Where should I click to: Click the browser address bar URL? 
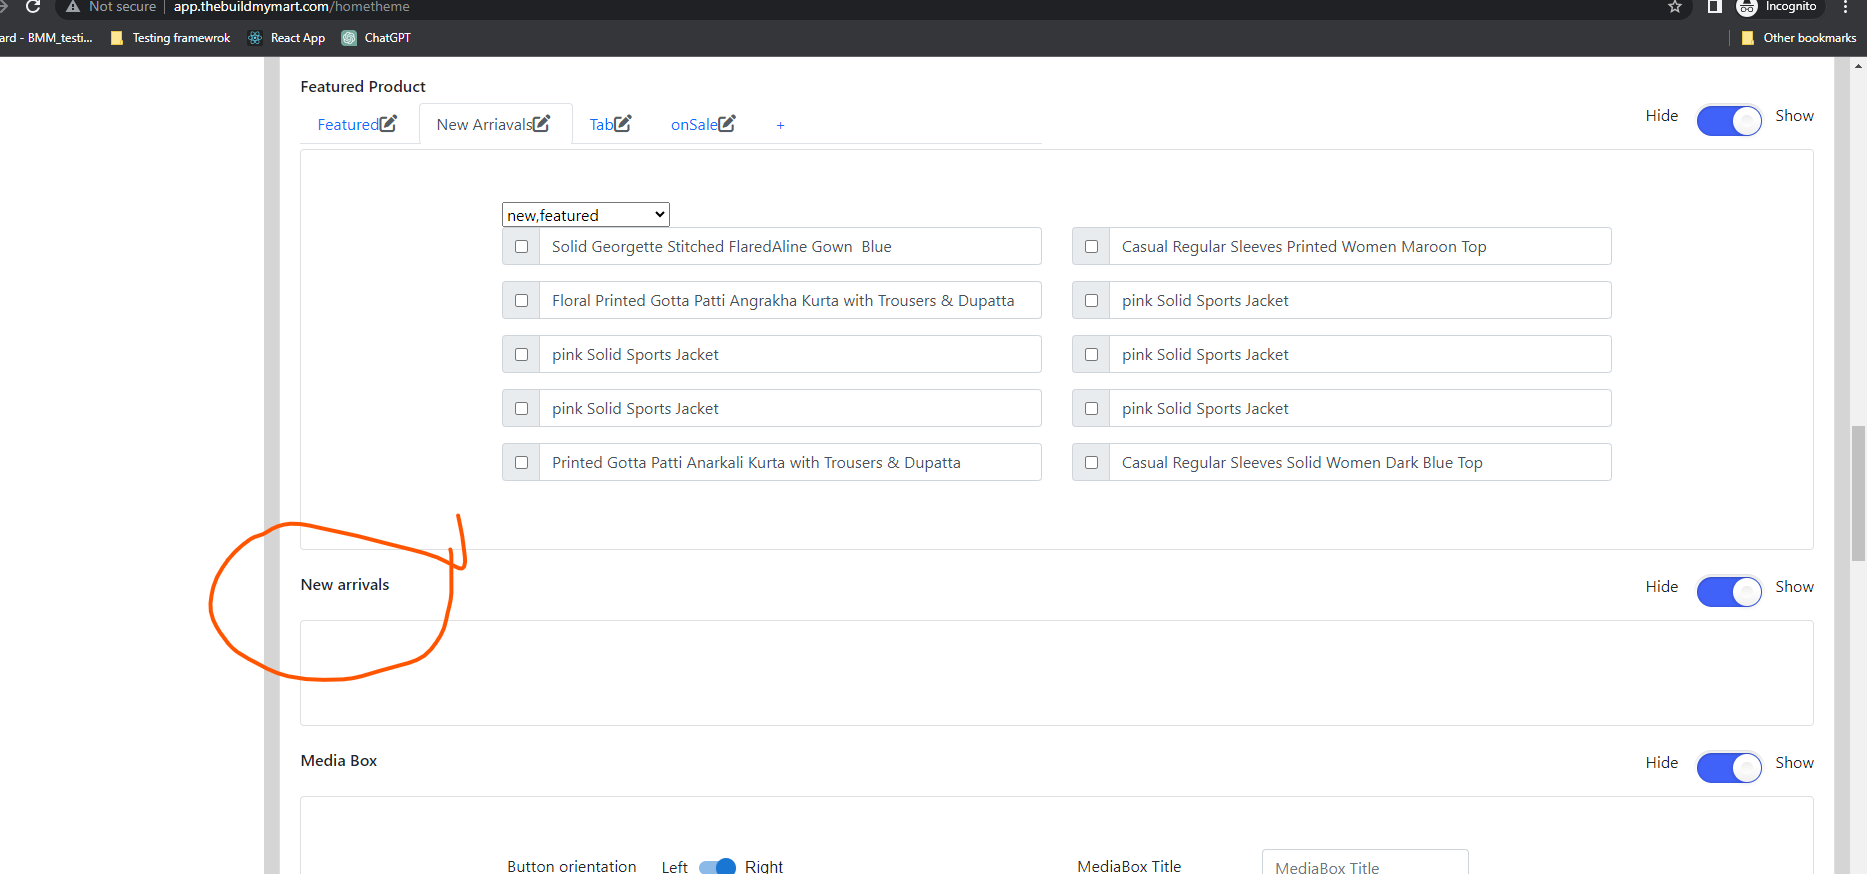click(x=291, y=7)
